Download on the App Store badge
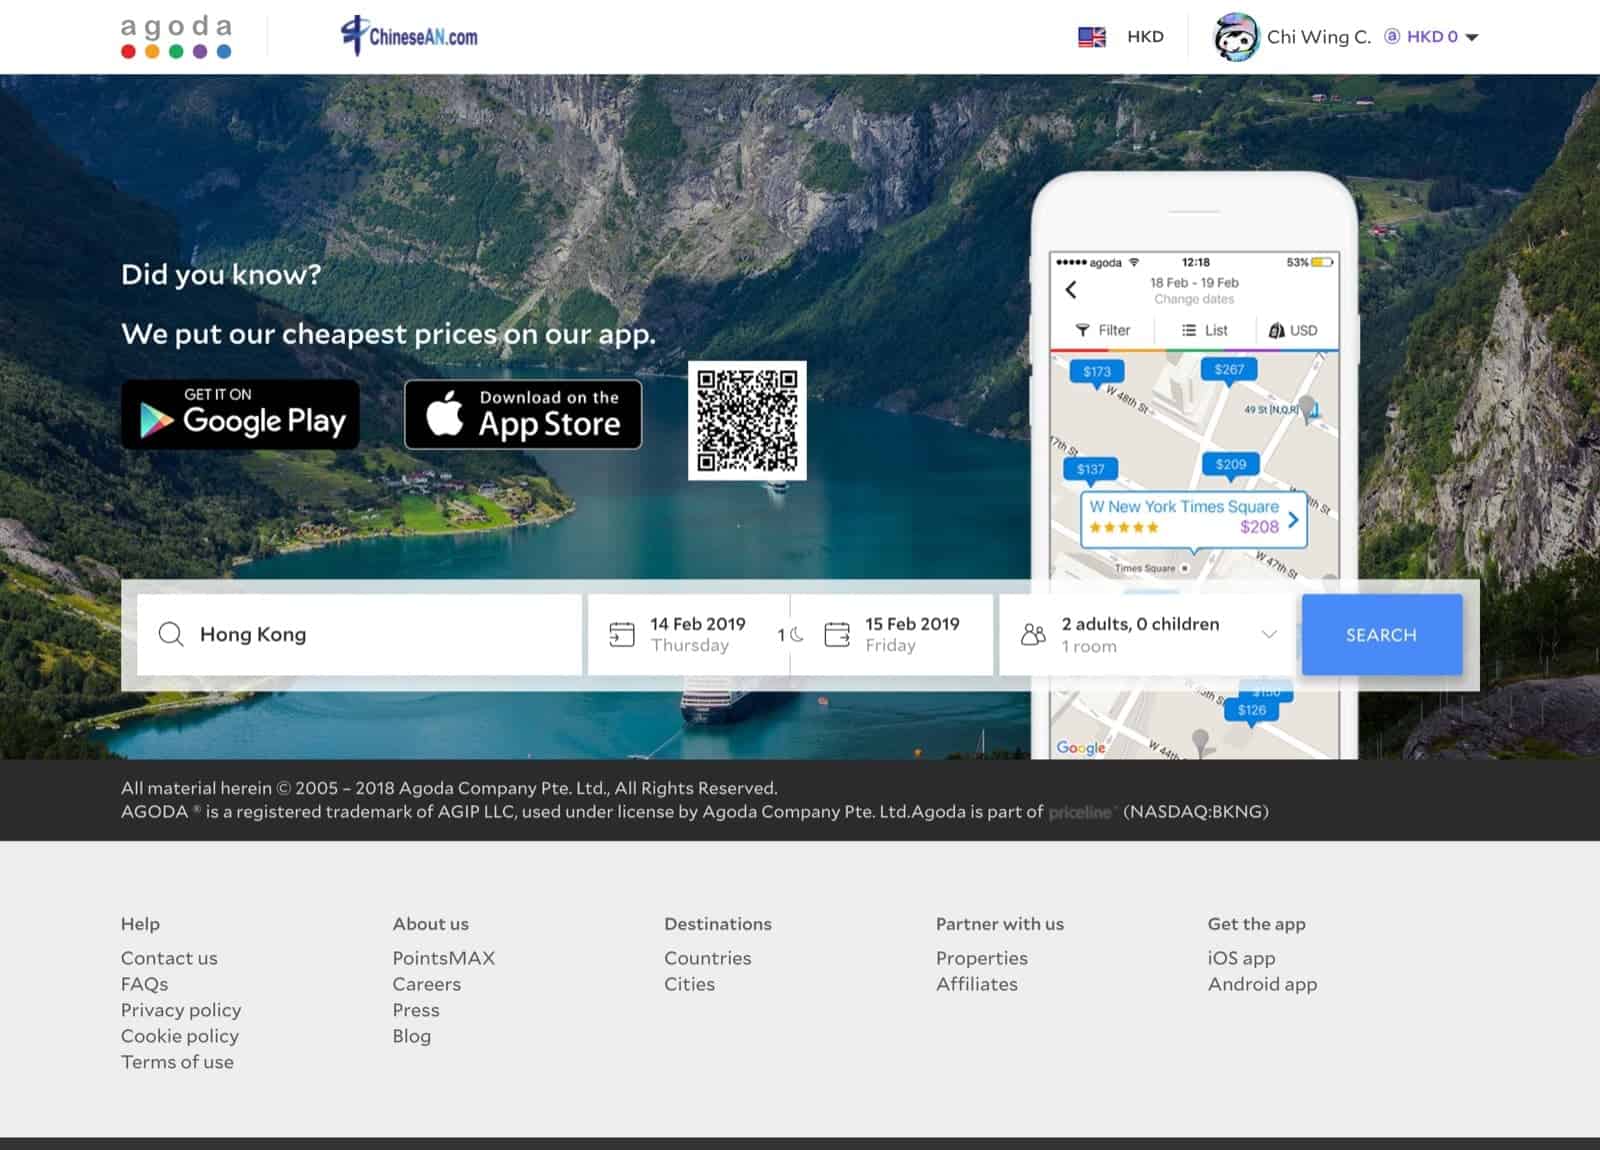Image resolution: width=1600 pixels, height=1150 pixels. [x=523, y=414]
